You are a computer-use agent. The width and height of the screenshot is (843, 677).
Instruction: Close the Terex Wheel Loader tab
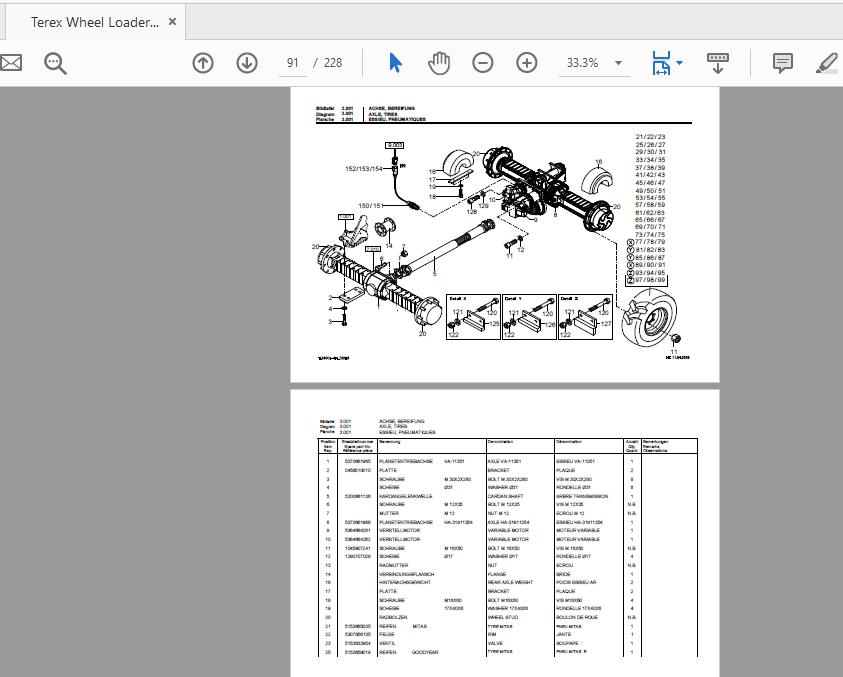click(x=170, y=21)
